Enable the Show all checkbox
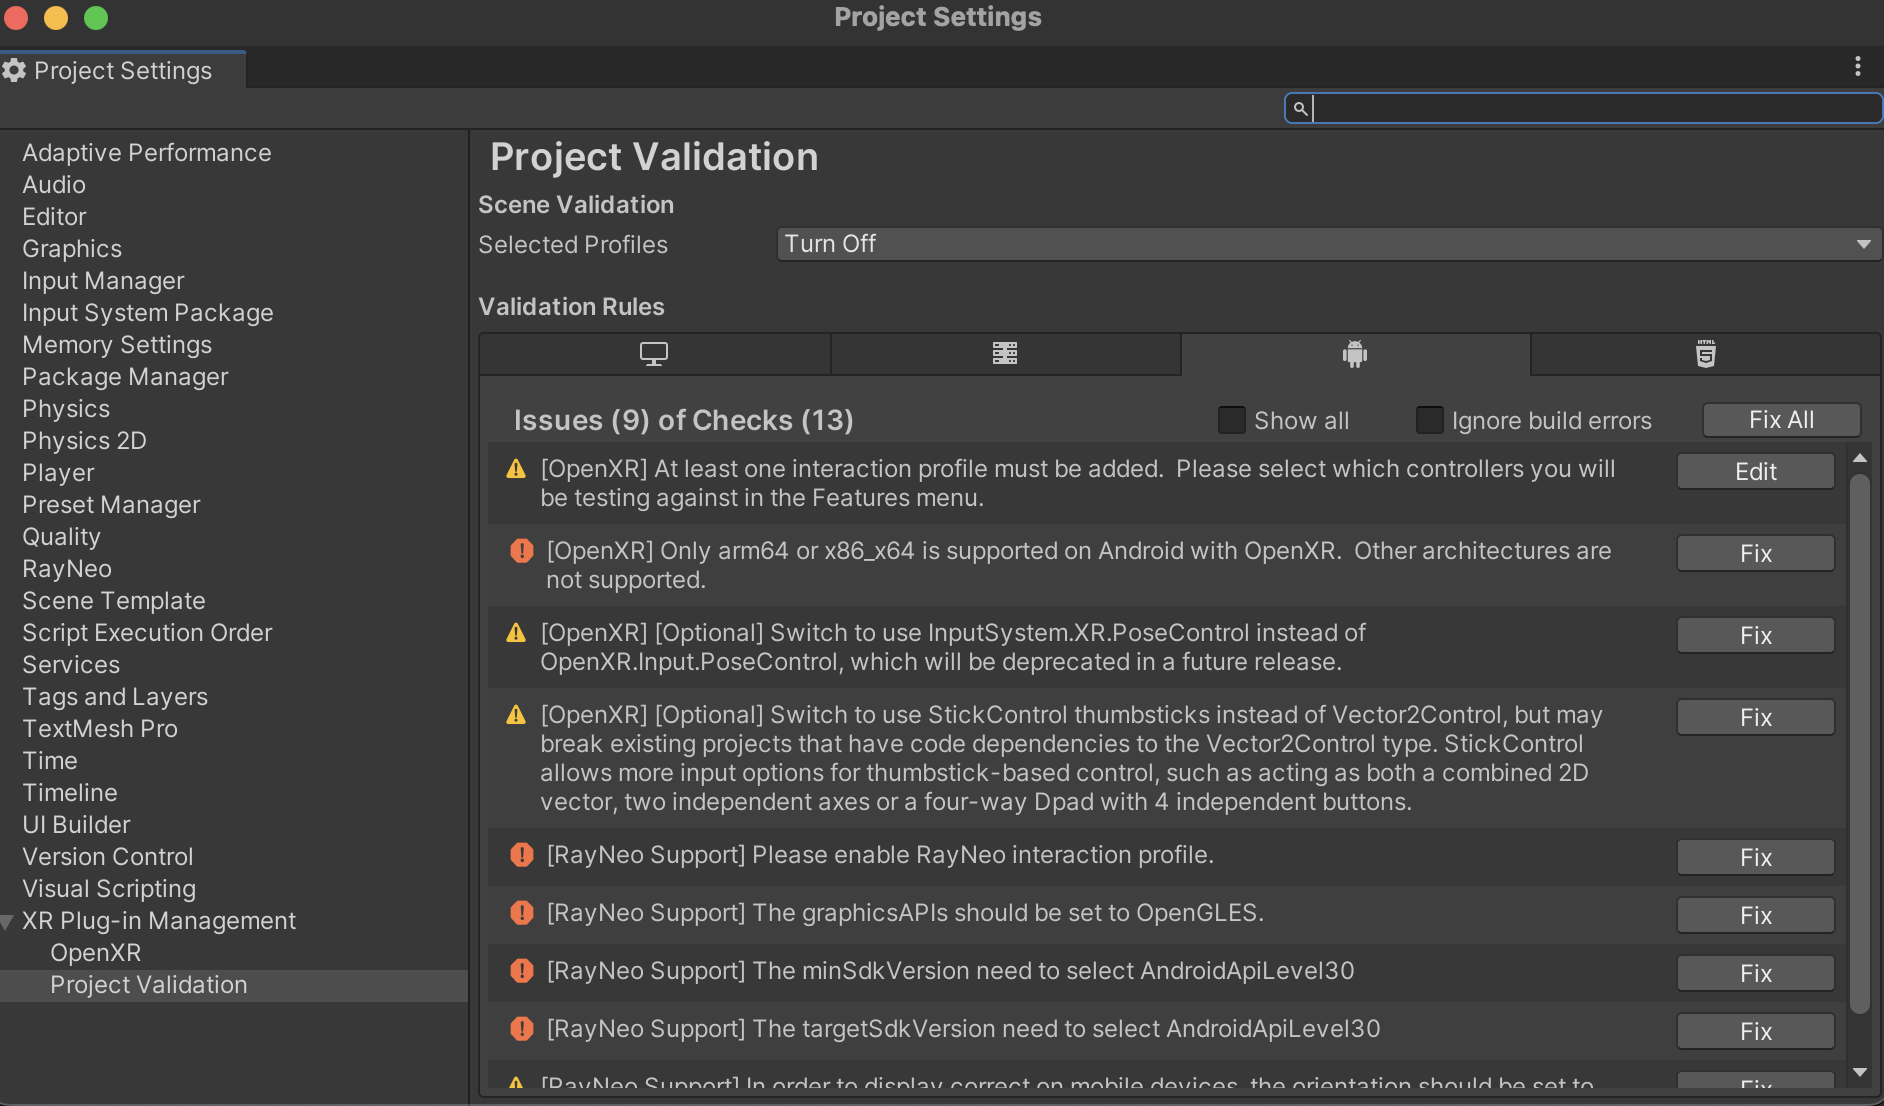 click(1232, 420)
